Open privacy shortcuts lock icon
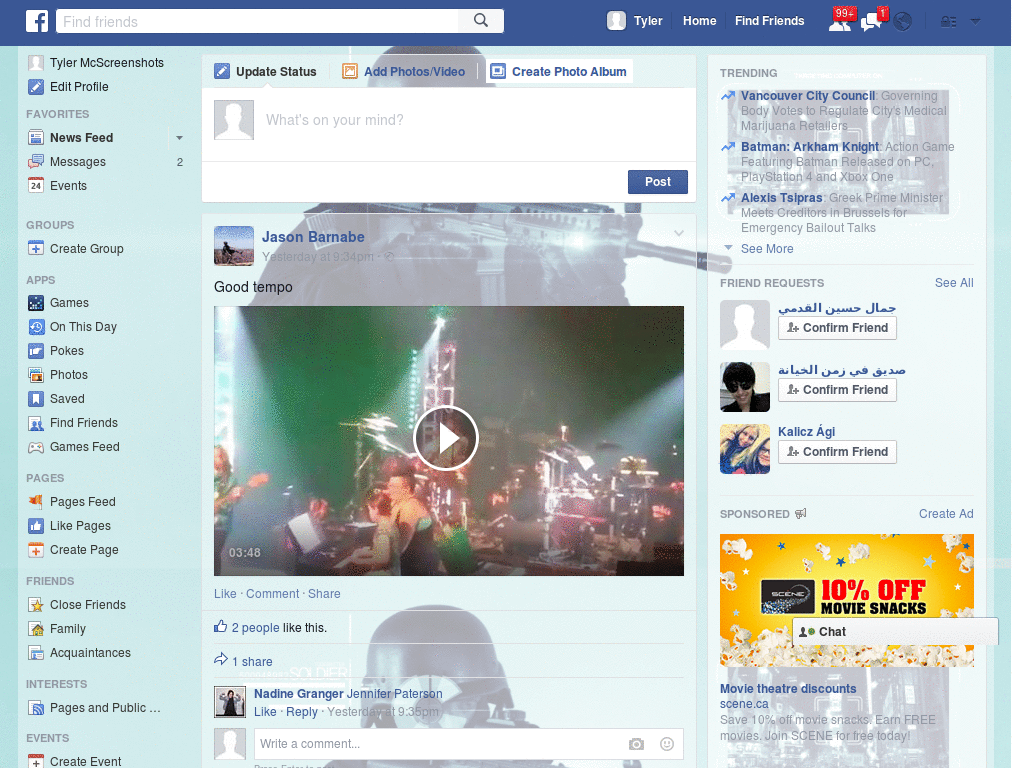The height and width of the screenshot is (768, 1024). (x=948, y=22)
